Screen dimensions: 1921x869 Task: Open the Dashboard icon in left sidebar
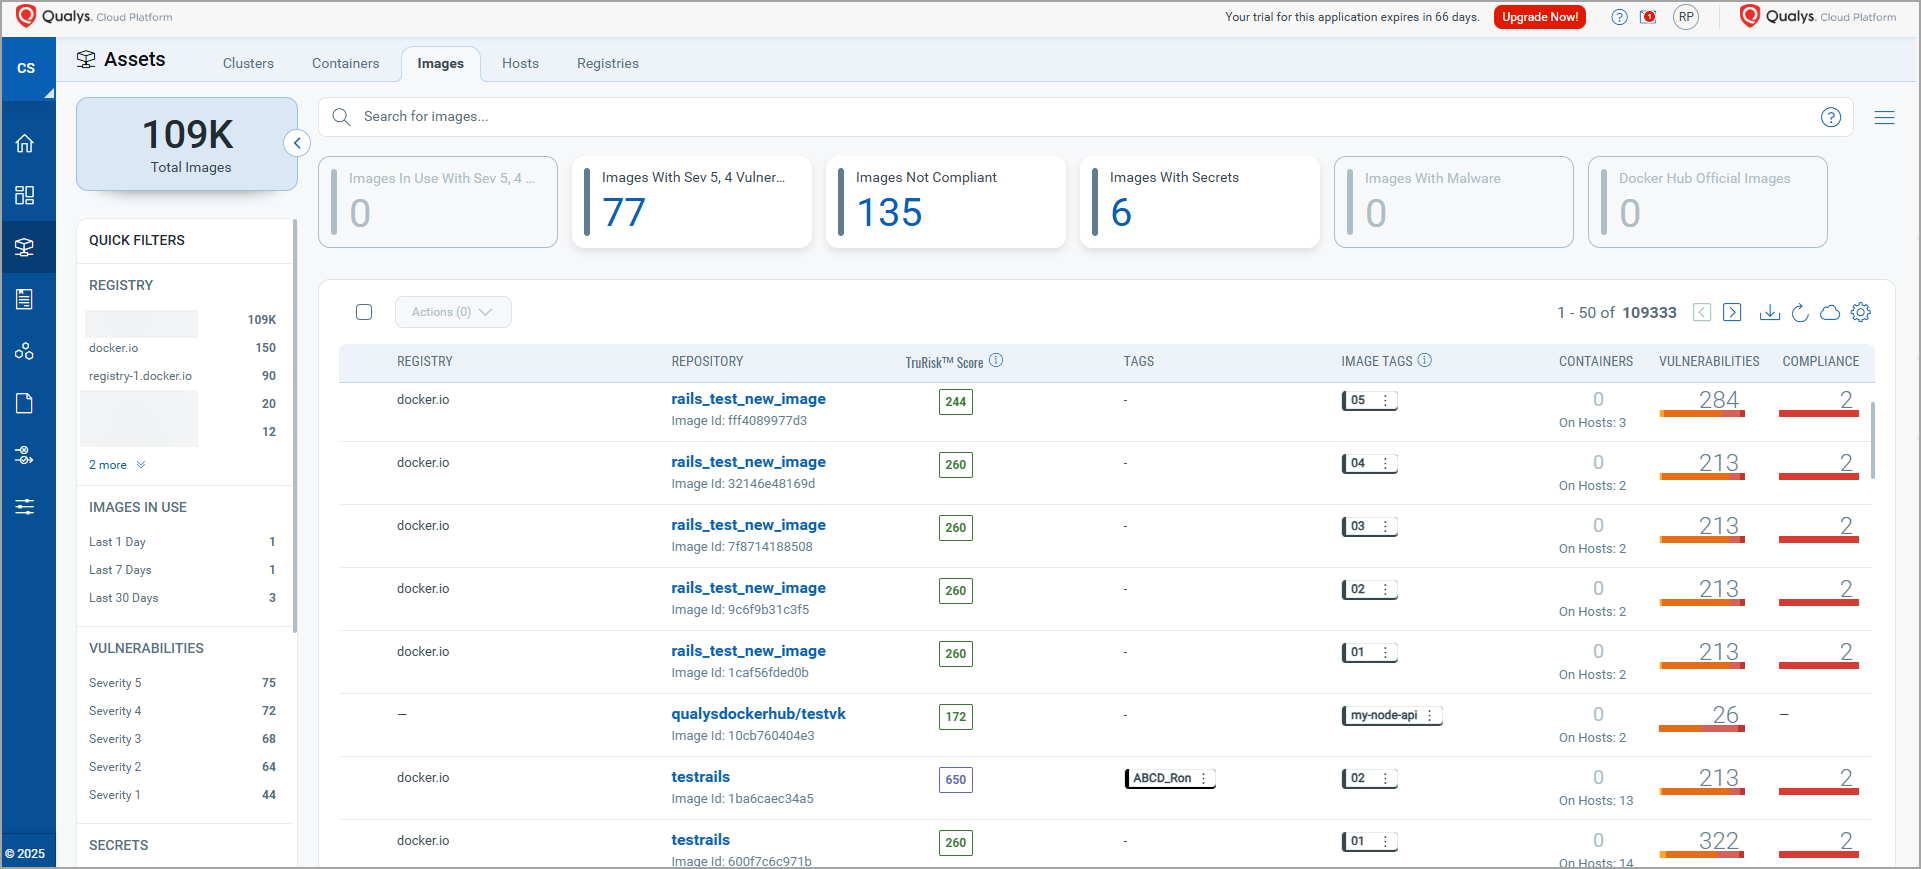tap(25, 195)
